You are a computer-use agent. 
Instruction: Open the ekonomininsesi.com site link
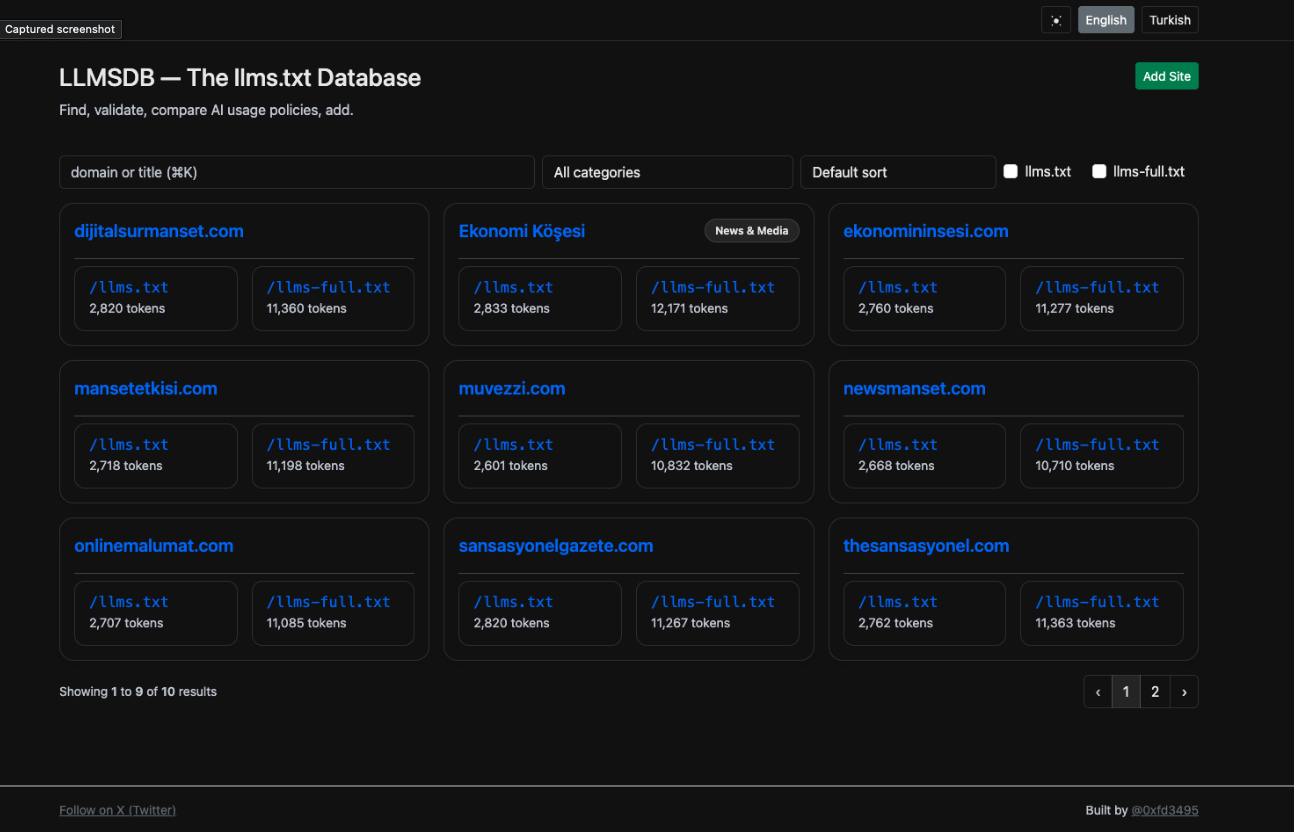coord(926,231)
